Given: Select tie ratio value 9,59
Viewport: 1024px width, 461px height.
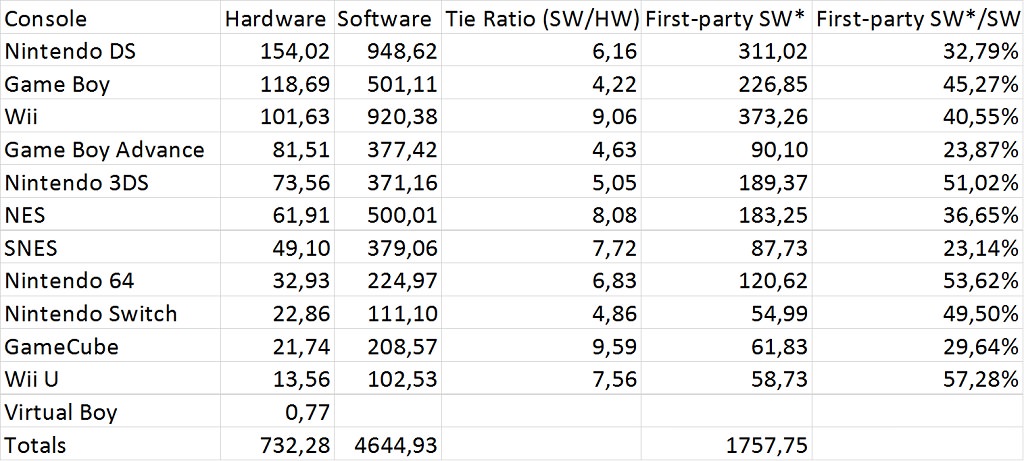Looking at the screenshot, I should click(539, 345).
